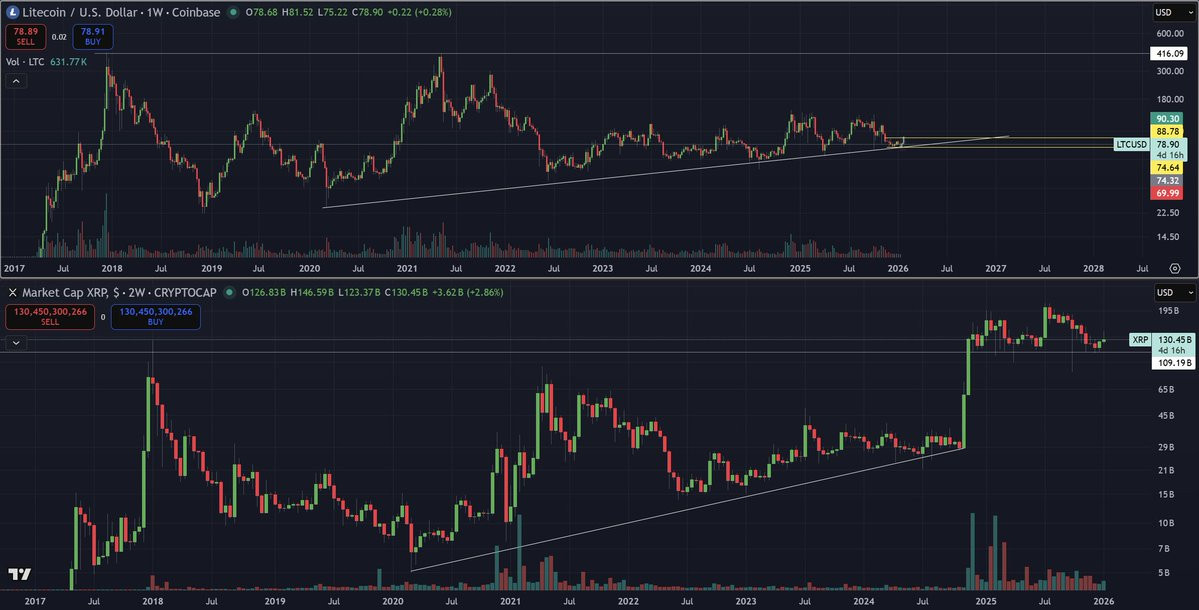Click the 0.02 spread value
The height and width of the screenshot is (610, 1199).
59,37
